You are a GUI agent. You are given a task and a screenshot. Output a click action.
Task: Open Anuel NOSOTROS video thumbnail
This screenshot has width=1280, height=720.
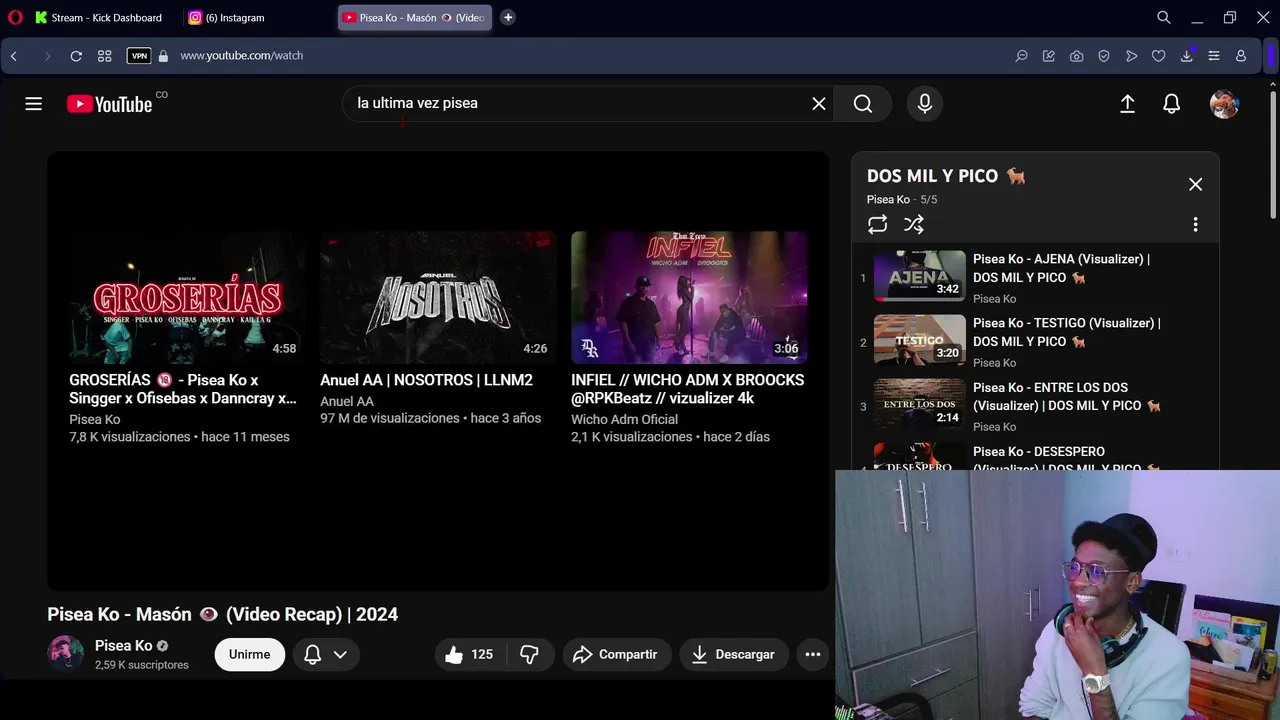438,297
